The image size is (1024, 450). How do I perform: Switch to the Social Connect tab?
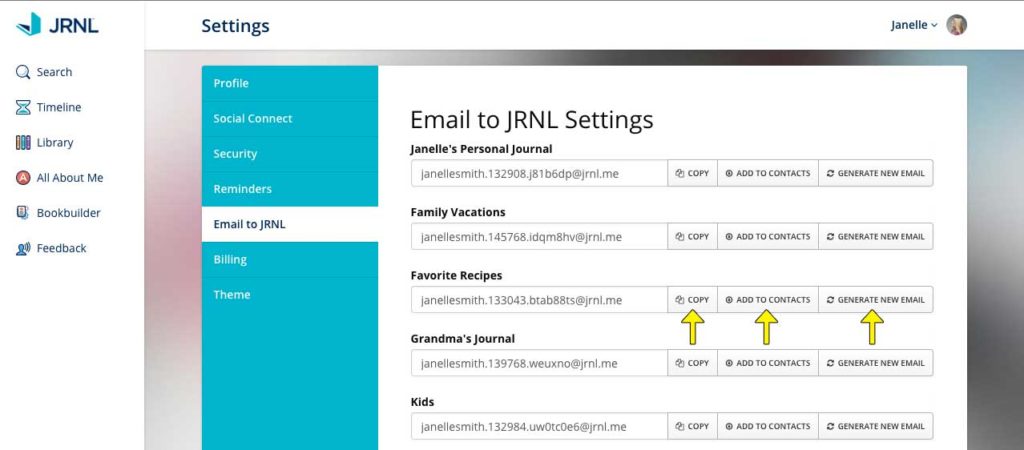pyautogui.click(x=290, y=118)
